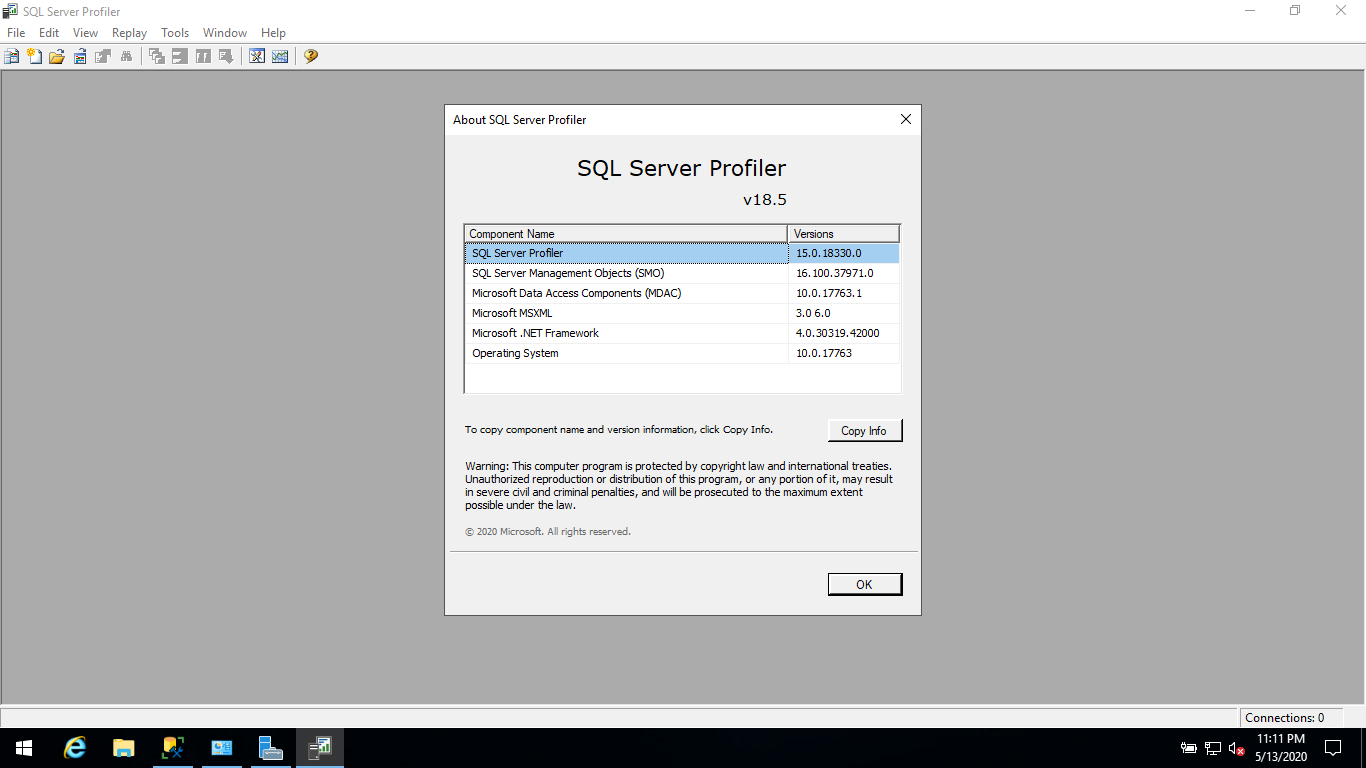Click the Component Name column header
The image size is (1366, 768).
pos(626,234)
